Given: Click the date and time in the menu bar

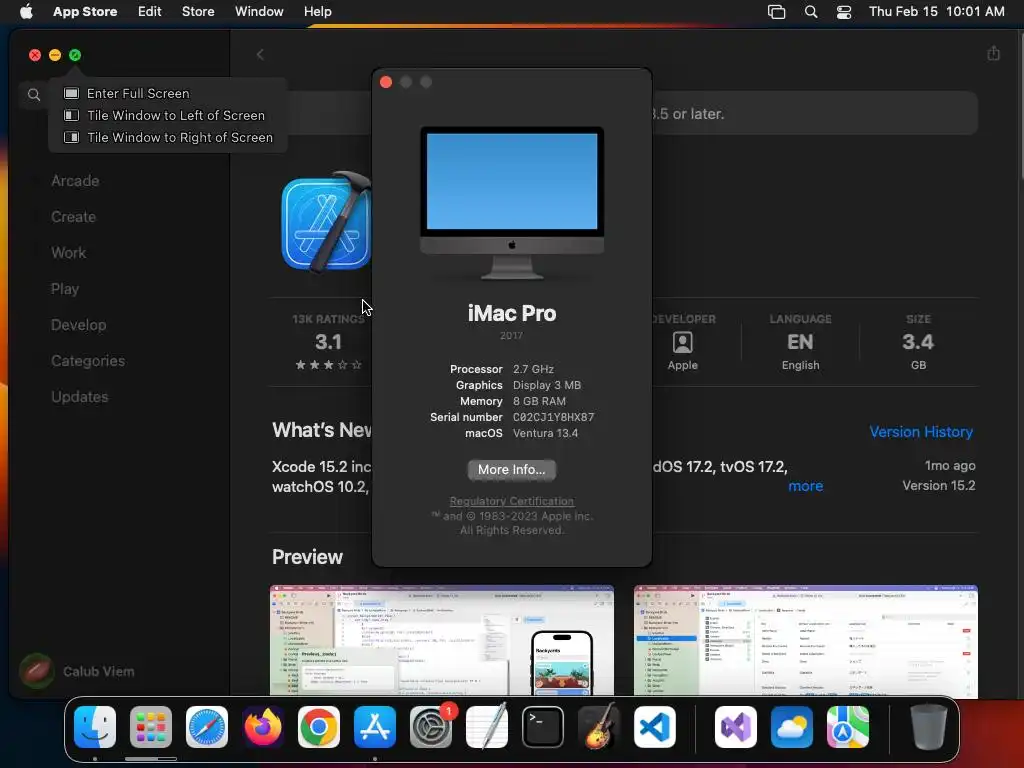Looking at the screenshot, I should (936, 11).
